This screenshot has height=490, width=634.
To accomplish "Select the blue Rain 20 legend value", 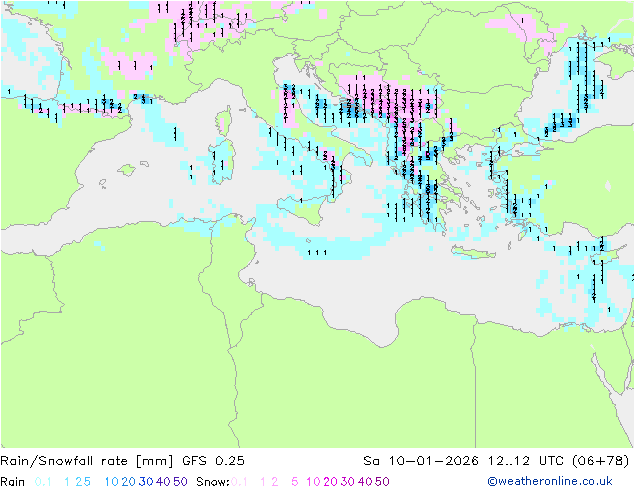I will (128, 482).
